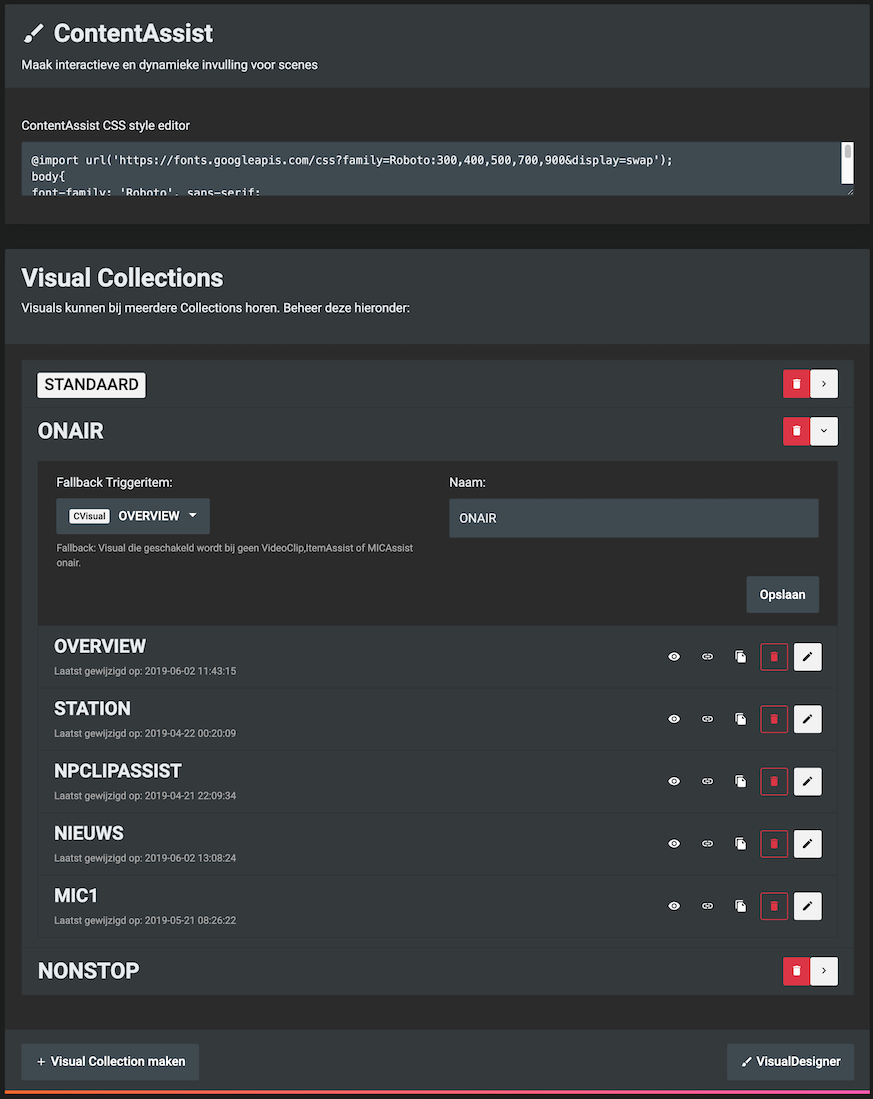873x1099 pixels.
Task: Click the STATION visual title
Action: [92, 709]
